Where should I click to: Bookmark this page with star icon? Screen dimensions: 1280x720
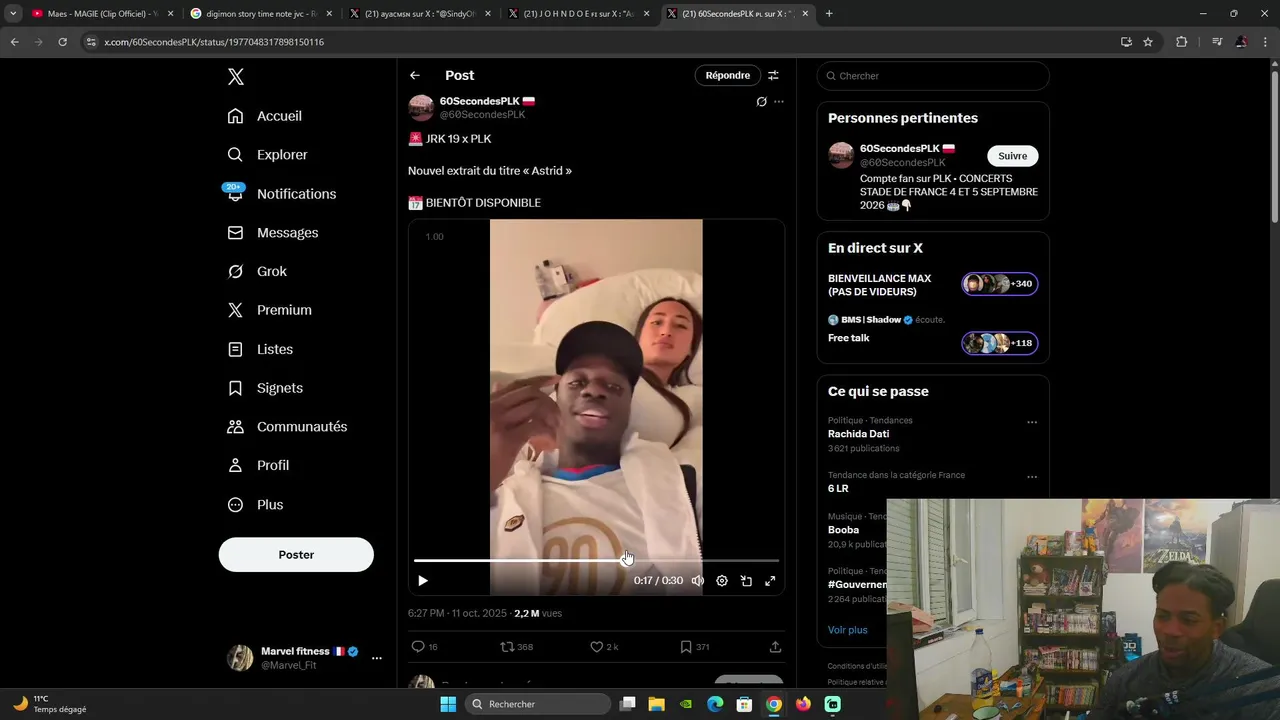point(1148,42)
